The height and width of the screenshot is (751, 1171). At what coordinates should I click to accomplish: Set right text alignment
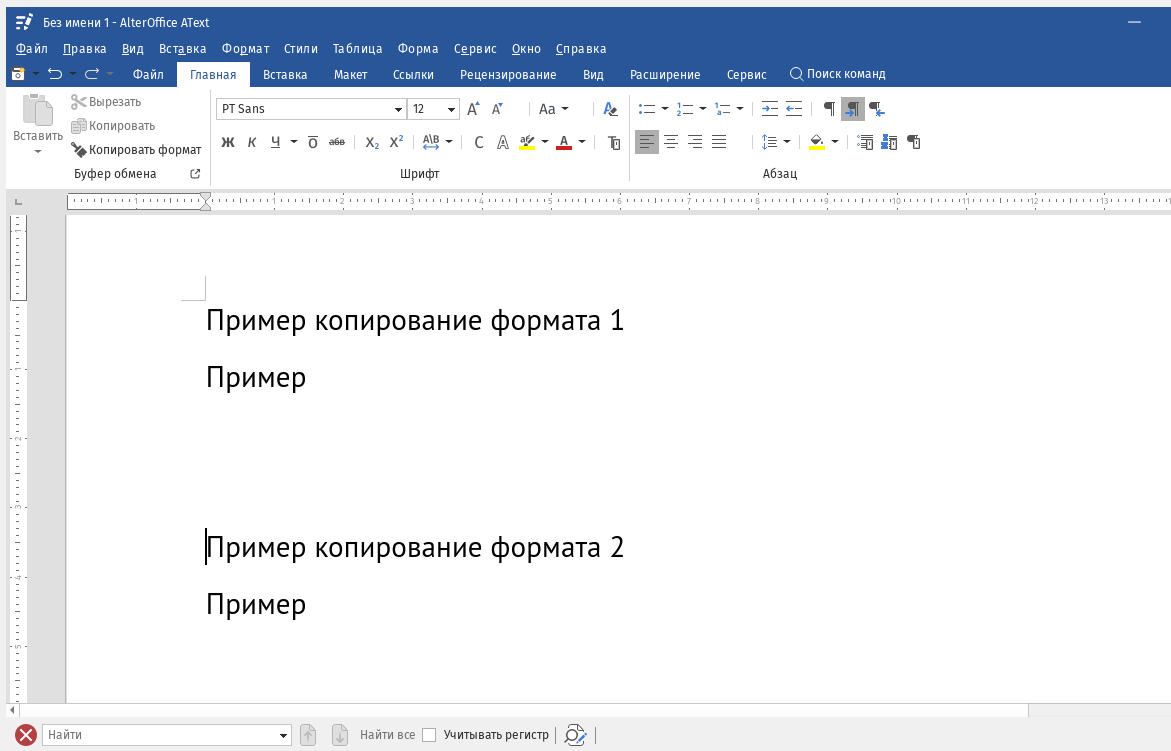pyautogui.click(x=695, y=142)
